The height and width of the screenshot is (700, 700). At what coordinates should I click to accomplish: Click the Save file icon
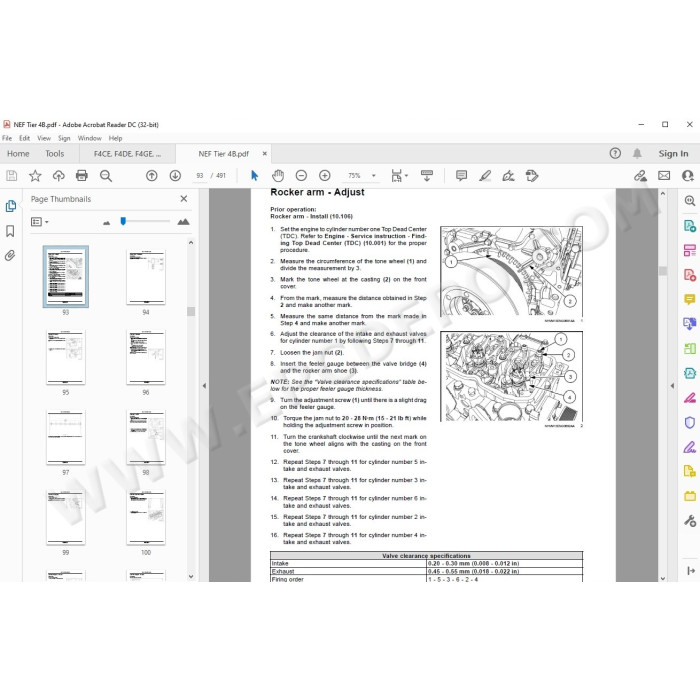12,176
